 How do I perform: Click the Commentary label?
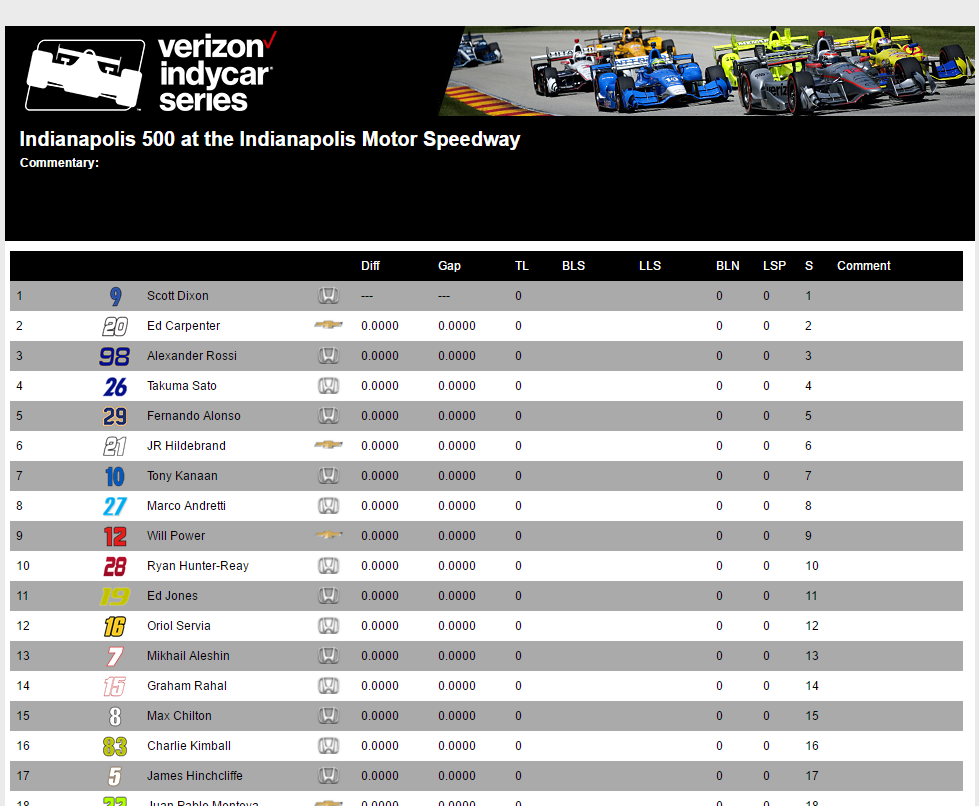59,163
